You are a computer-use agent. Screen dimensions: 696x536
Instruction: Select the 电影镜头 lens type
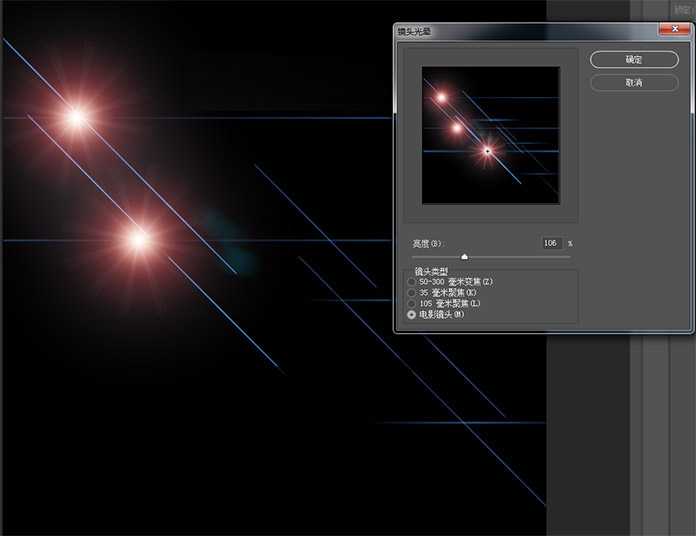point(412,314)
